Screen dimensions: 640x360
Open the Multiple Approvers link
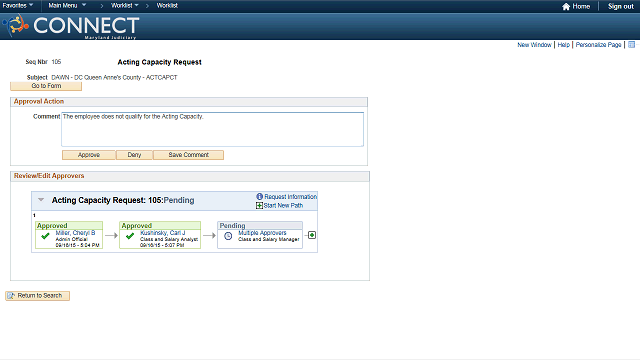262,233
